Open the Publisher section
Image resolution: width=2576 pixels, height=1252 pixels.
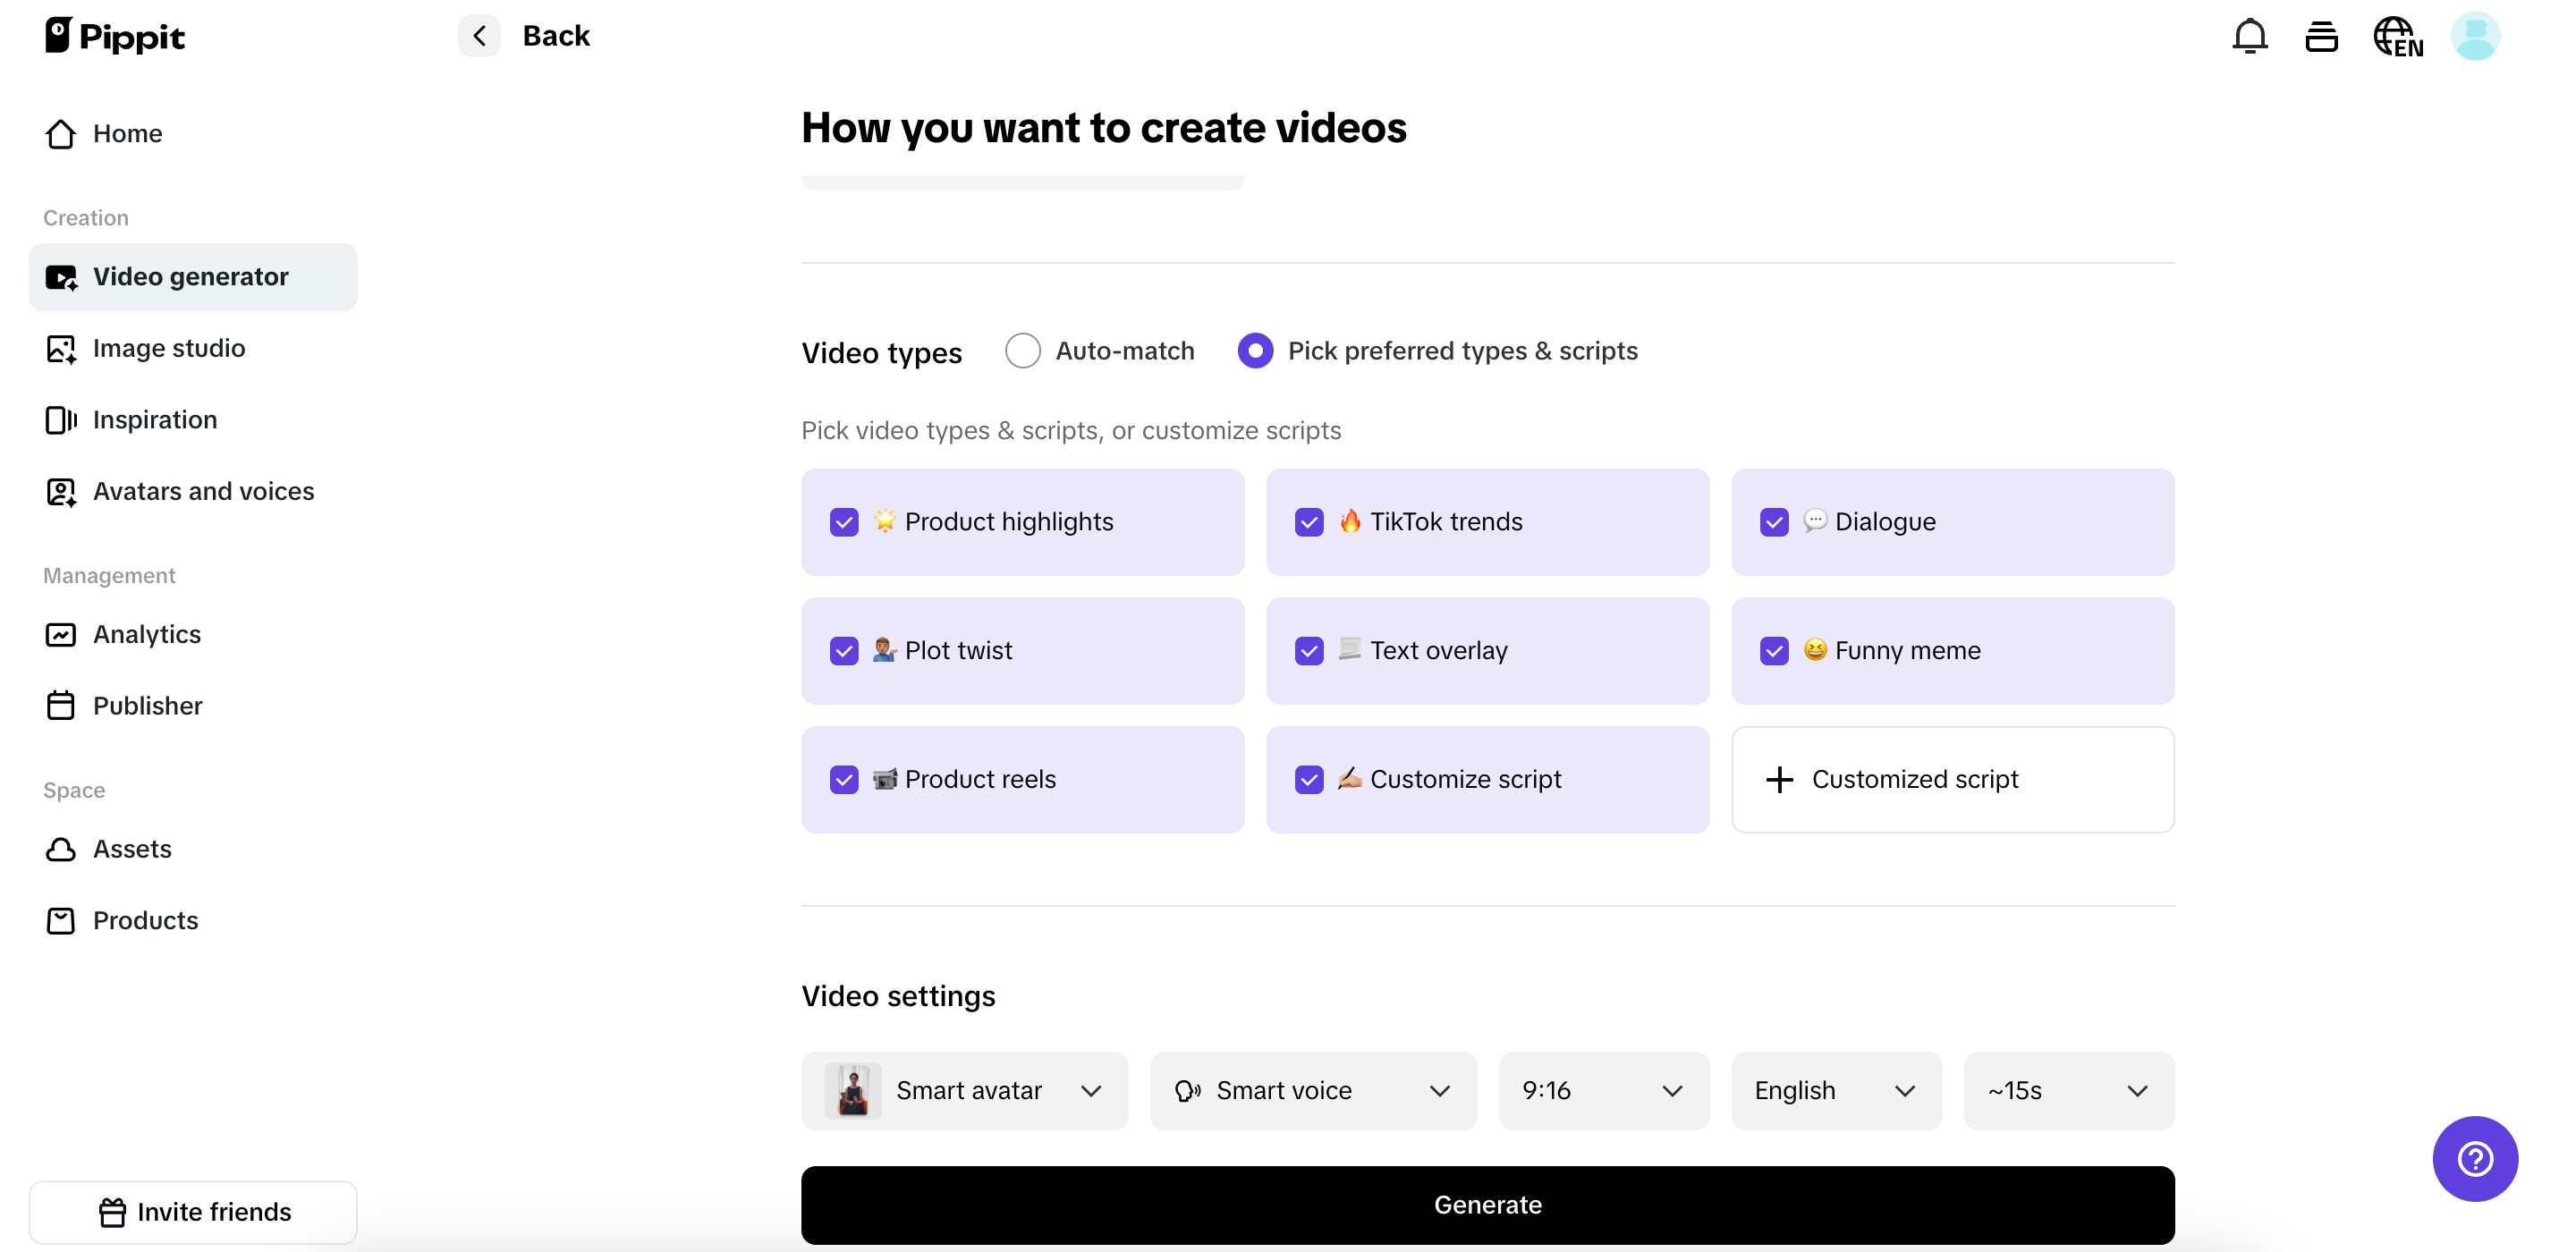148,705
